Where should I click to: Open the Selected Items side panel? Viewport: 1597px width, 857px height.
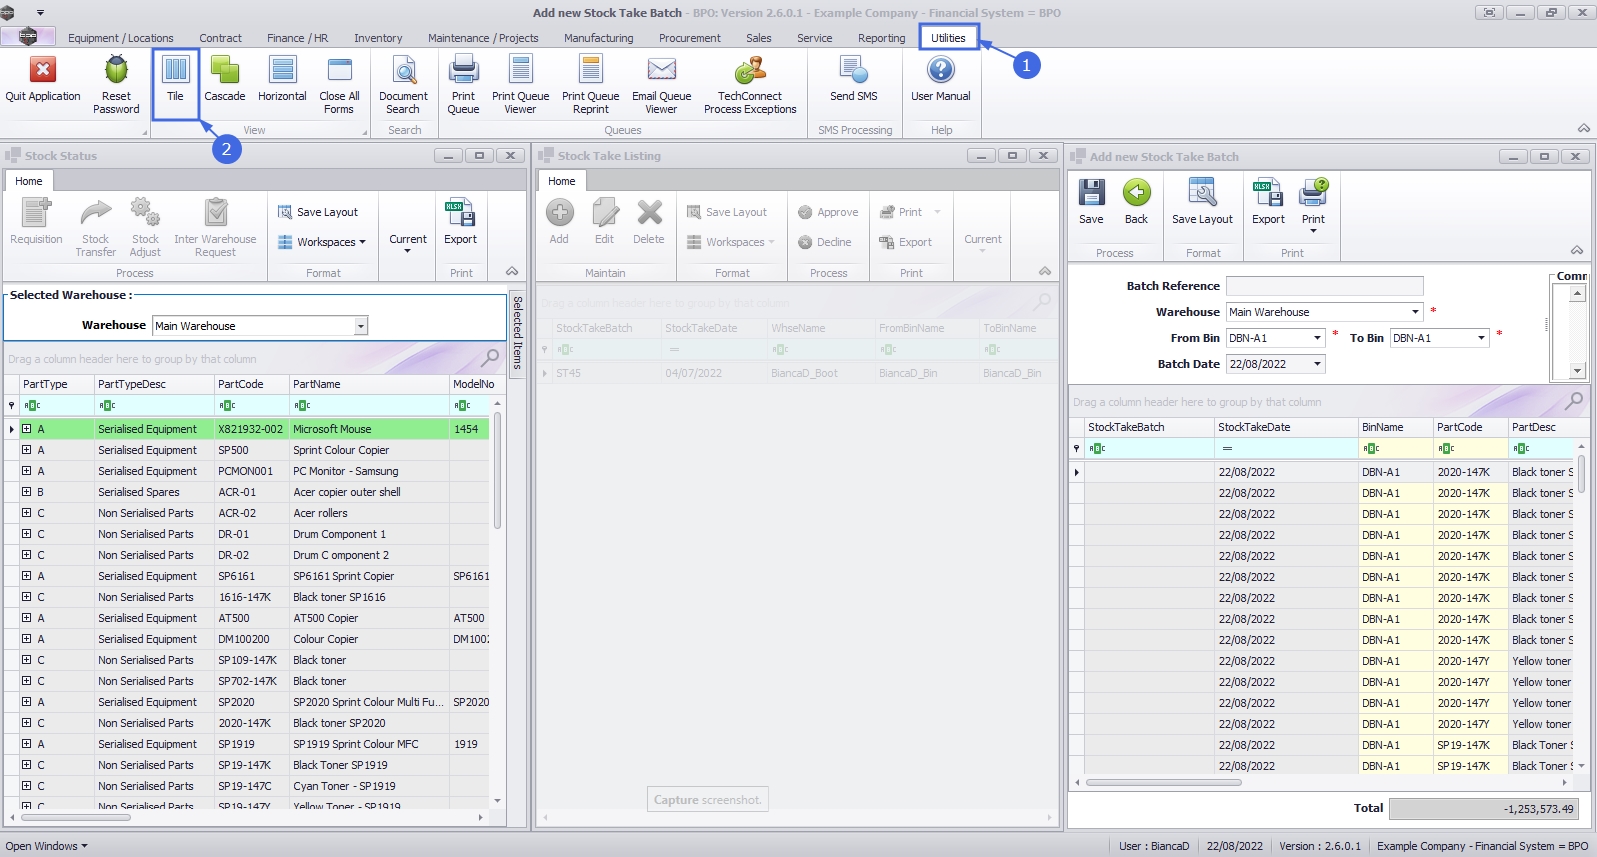[x=517, y=332]
